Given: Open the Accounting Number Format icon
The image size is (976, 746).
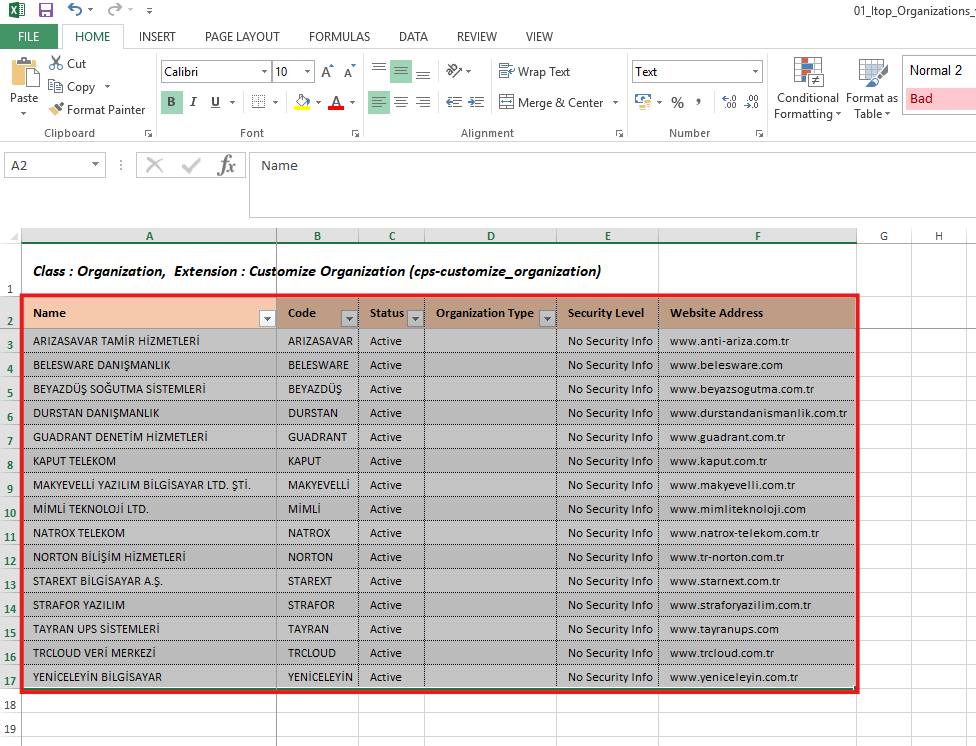Looking at the screenshot, I should pyautogui.click(x=643, y=102).
